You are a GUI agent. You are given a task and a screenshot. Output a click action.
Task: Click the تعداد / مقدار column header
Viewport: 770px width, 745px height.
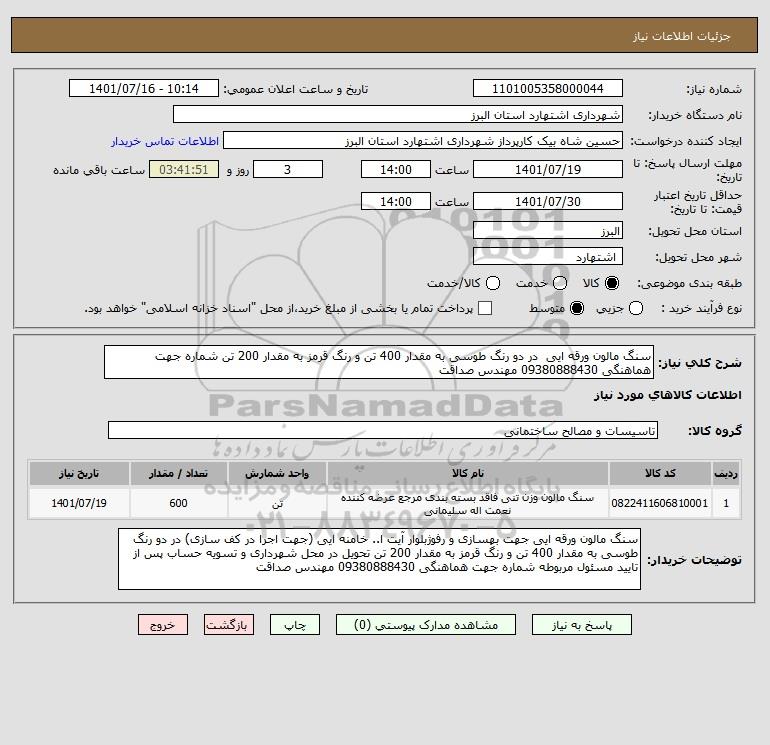178,473
